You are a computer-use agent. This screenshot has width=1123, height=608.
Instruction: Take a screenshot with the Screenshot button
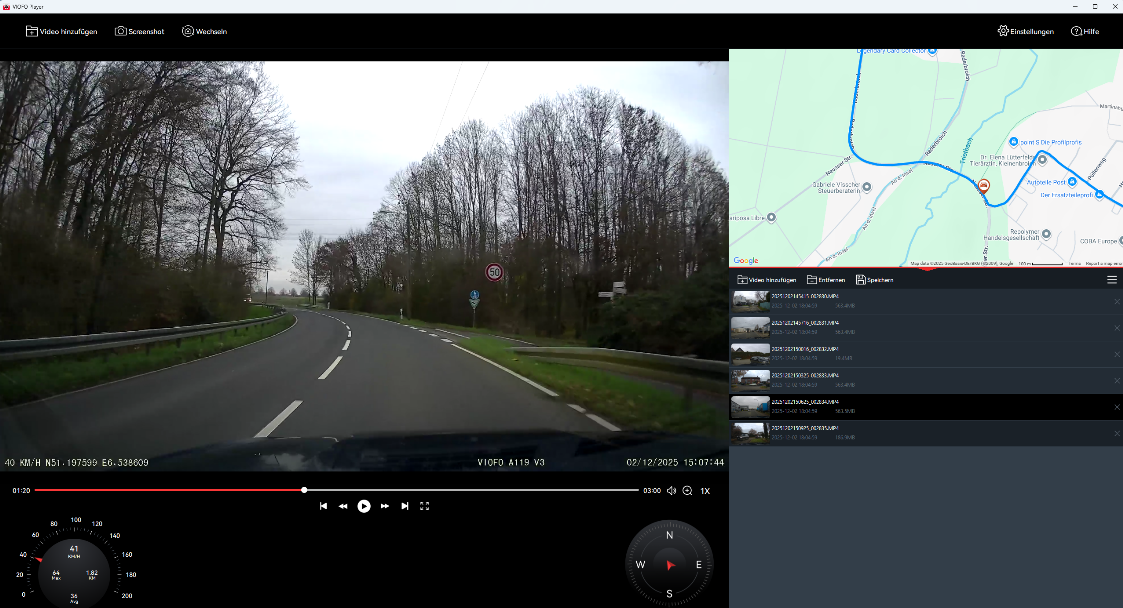(x=139, y=31)
